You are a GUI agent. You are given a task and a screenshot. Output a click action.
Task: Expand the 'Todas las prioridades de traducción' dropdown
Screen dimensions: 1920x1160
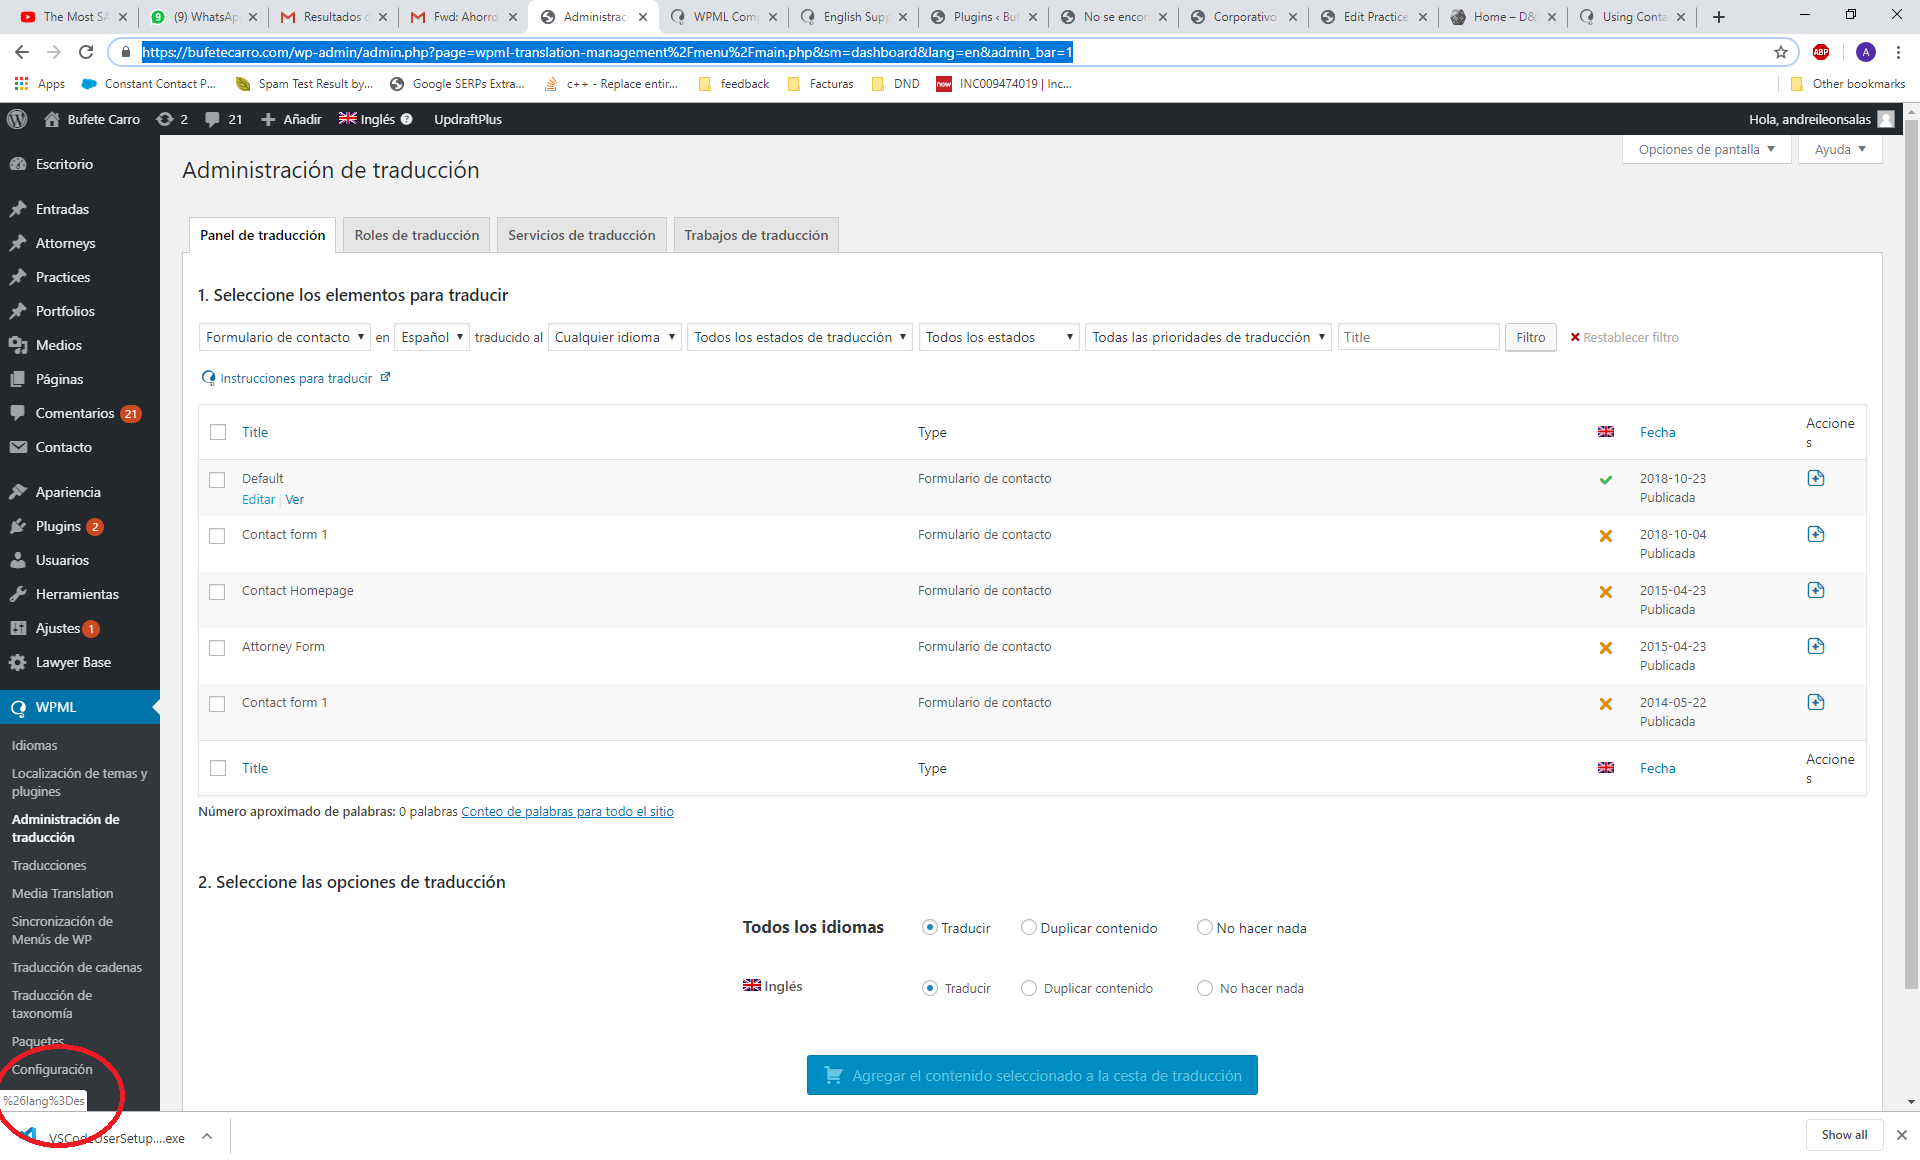tap(1205, 337)
